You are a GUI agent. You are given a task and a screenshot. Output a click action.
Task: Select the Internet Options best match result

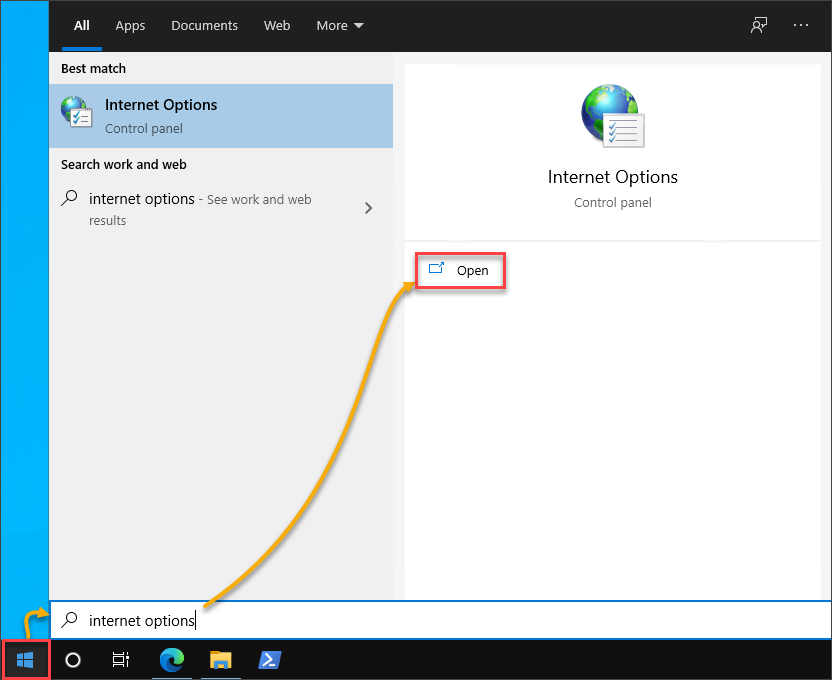coord(220,115)
